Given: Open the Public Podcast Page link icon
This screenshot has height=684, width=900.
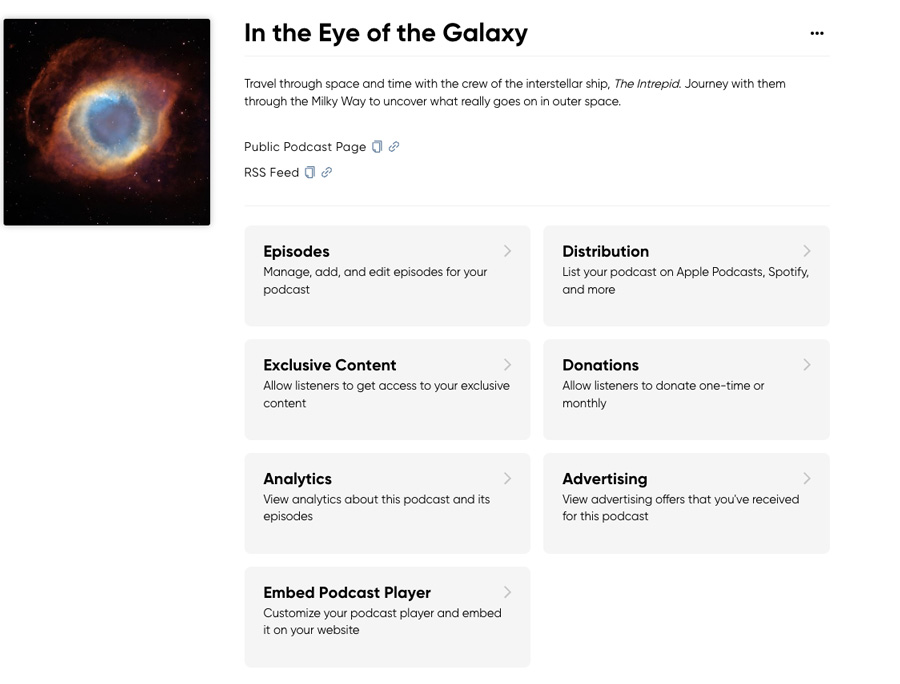Looking at the screenshot, I should pyautogui.click(x=394, y=147).
